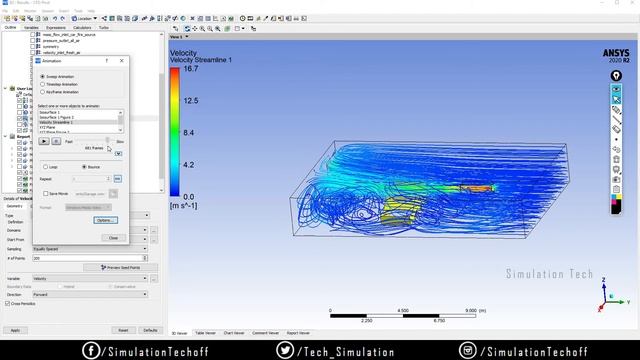Click the rotate view icon
Viewport: 640px width, 360px height.
click(x=187, y=29)
